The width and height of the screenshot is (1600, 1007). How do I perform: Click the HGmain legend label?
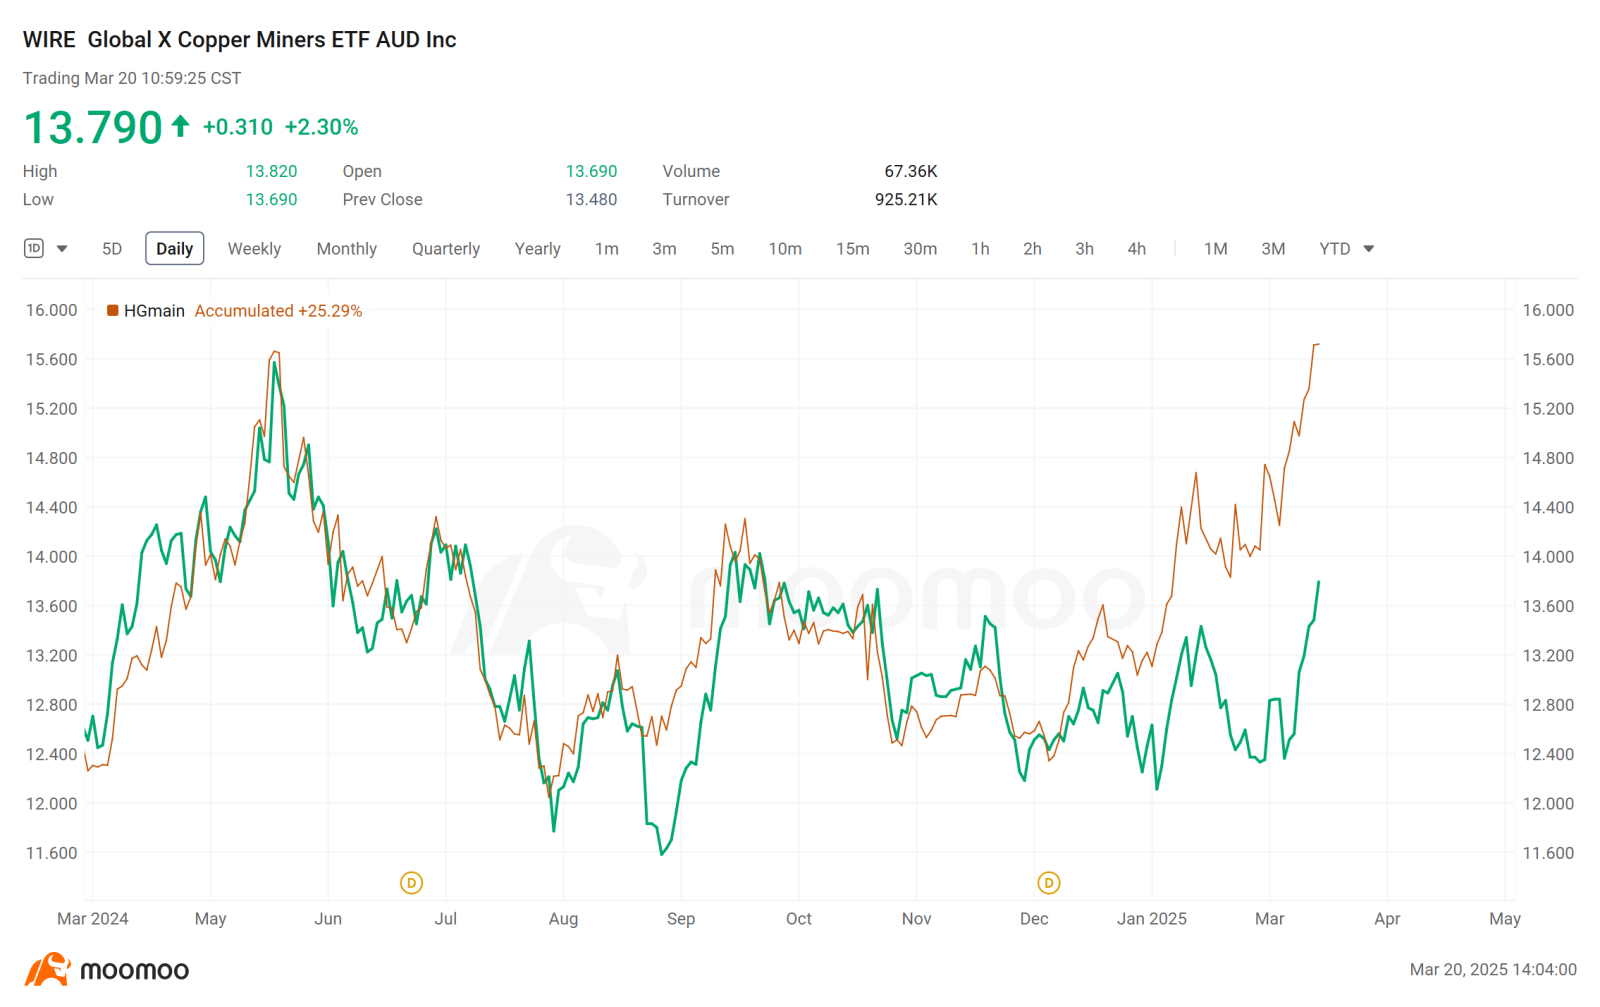154,311
